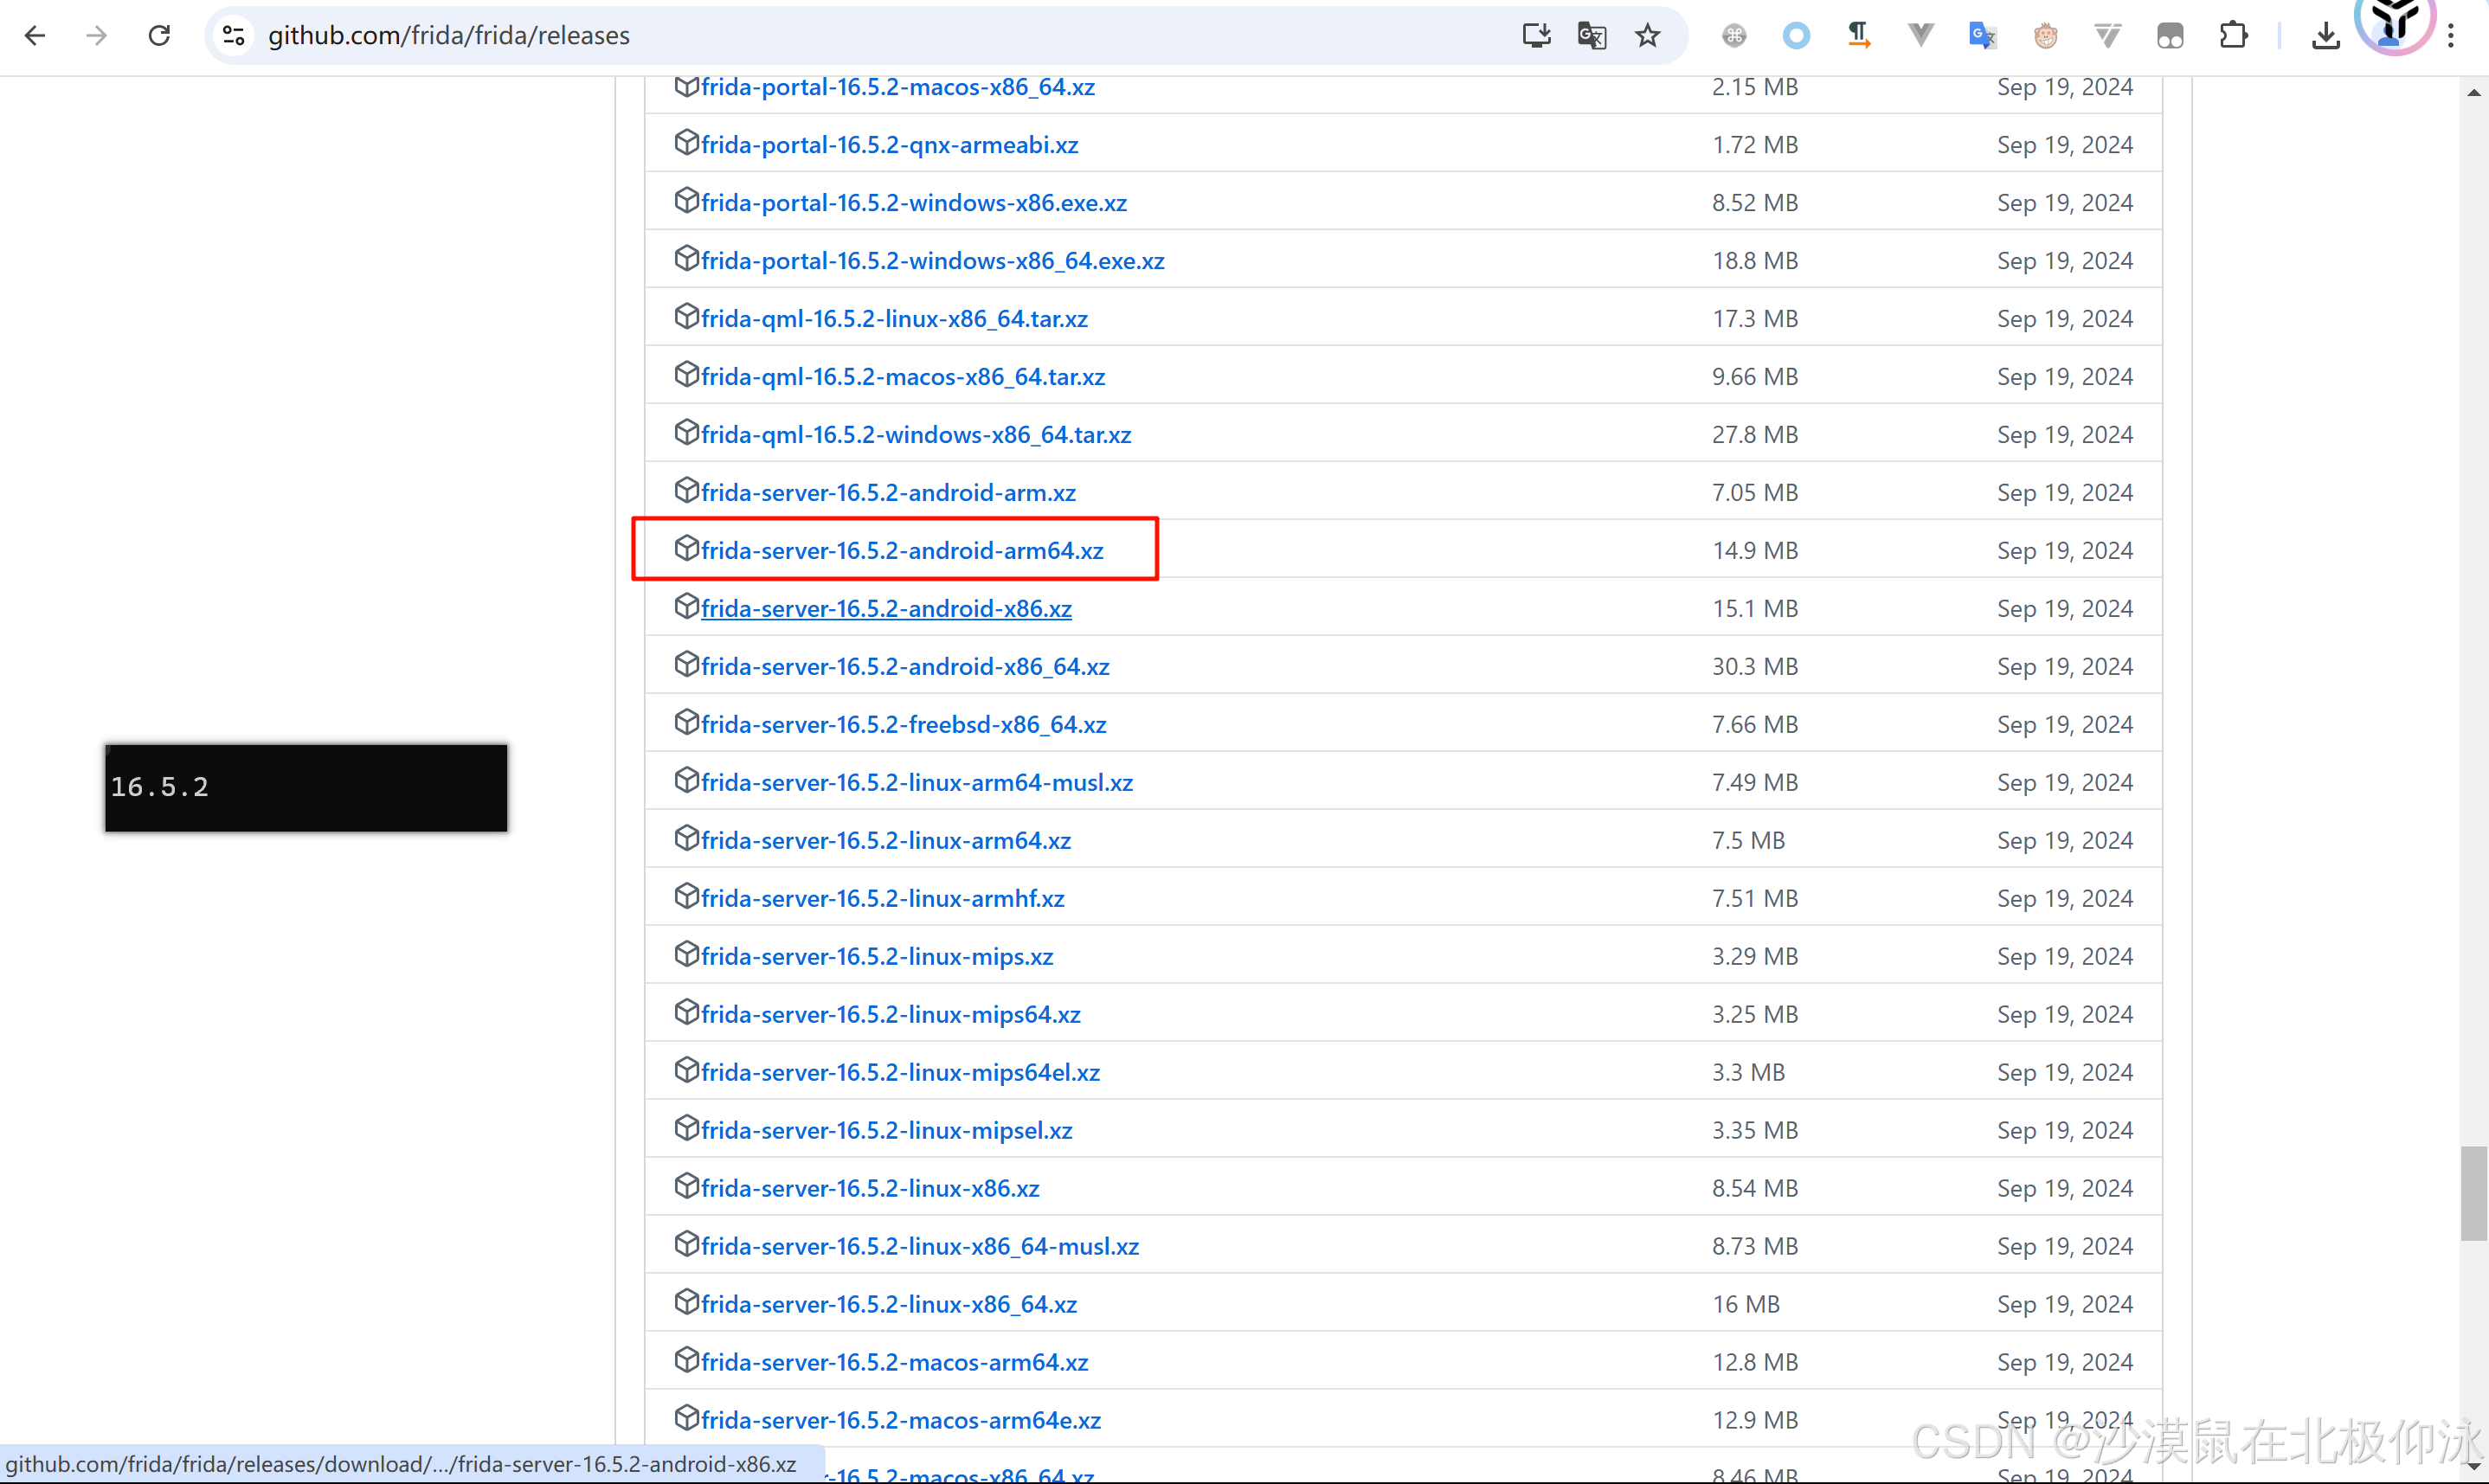Screen dimensions: 2489x1484
Task: Reload the current page
Action: [159, 36]
